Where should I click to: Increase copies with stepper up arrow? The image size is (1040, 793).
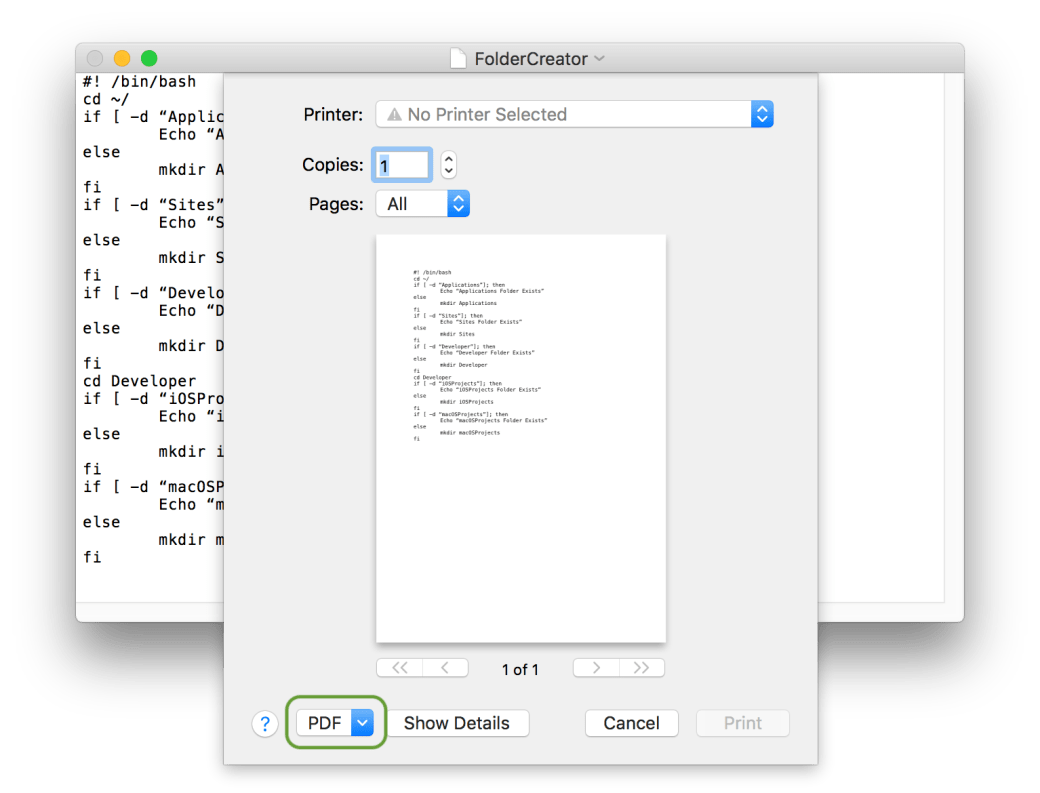pyautogui.click(x=449, y=159)
